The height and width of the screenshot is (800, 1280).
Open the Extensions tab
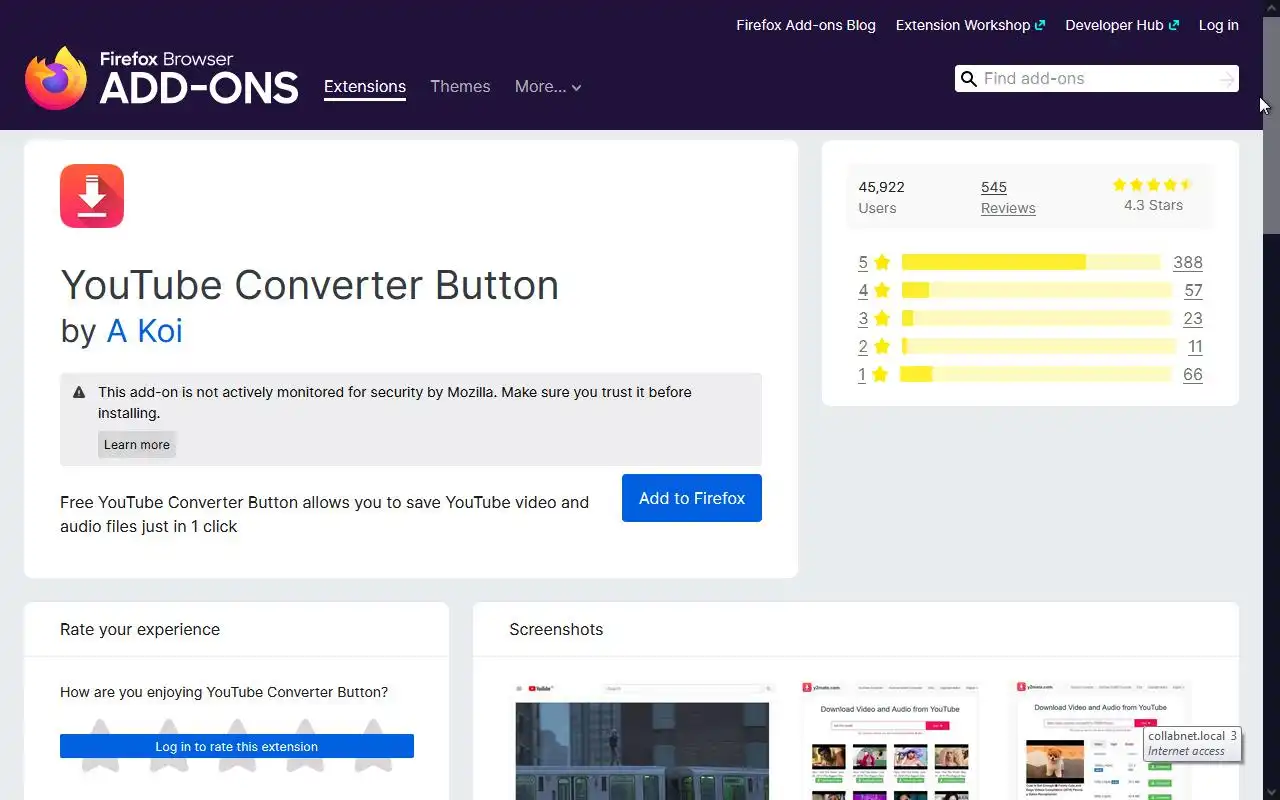[x=365, y=87]
